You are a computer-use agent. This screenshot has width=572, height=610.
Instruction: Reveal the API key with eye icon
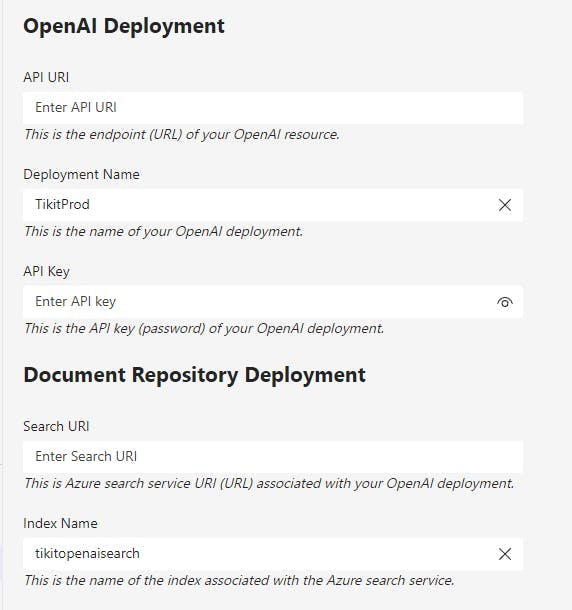[505, 302]
